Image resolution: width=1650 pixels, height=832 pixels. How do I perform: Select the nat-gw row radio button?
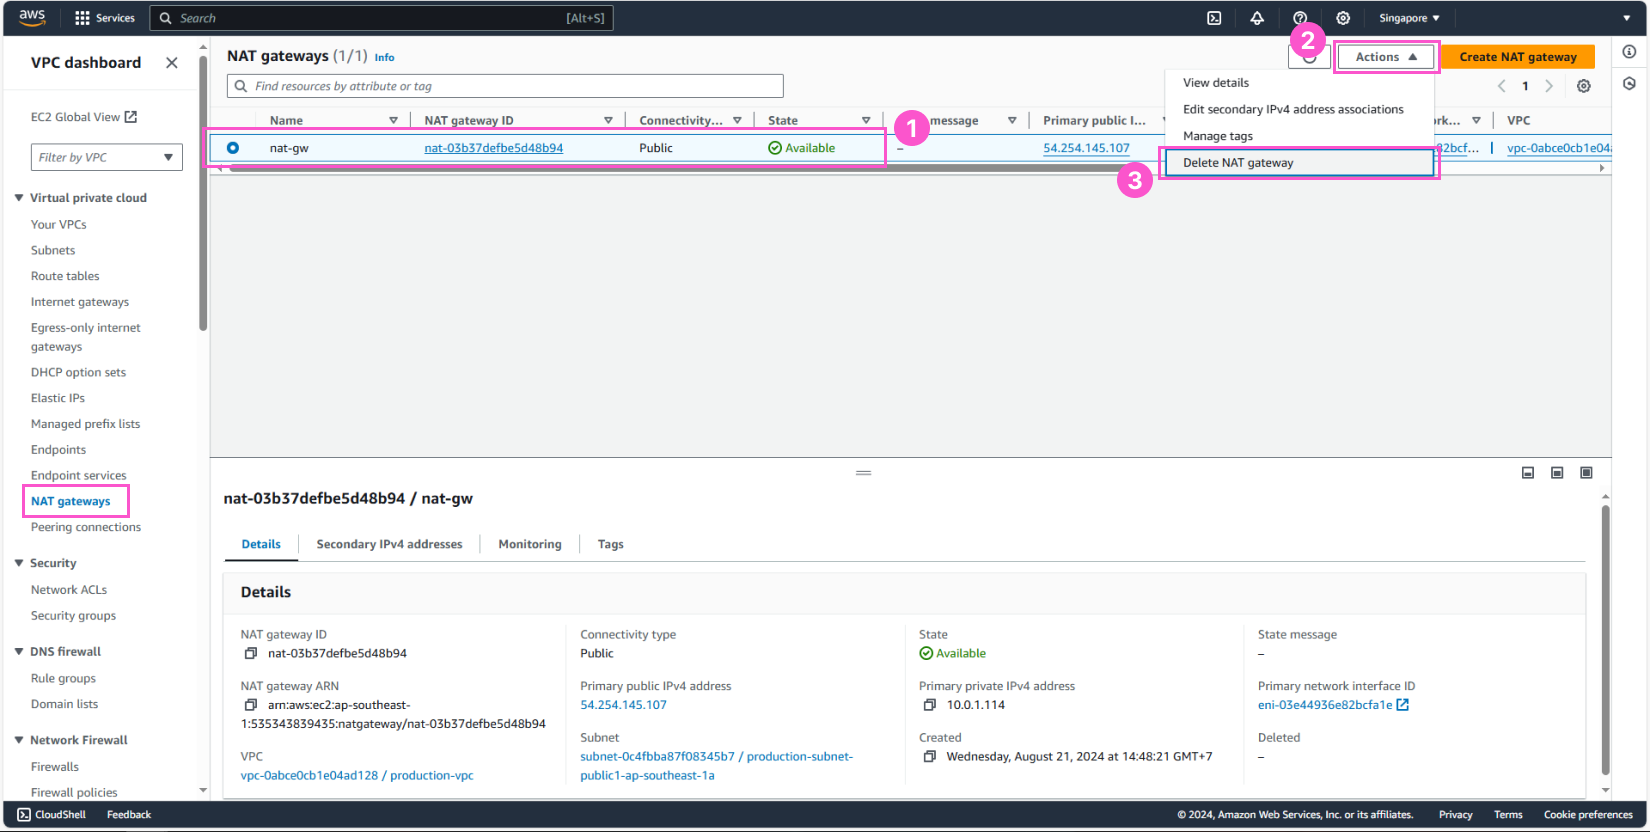coord(233,148)
